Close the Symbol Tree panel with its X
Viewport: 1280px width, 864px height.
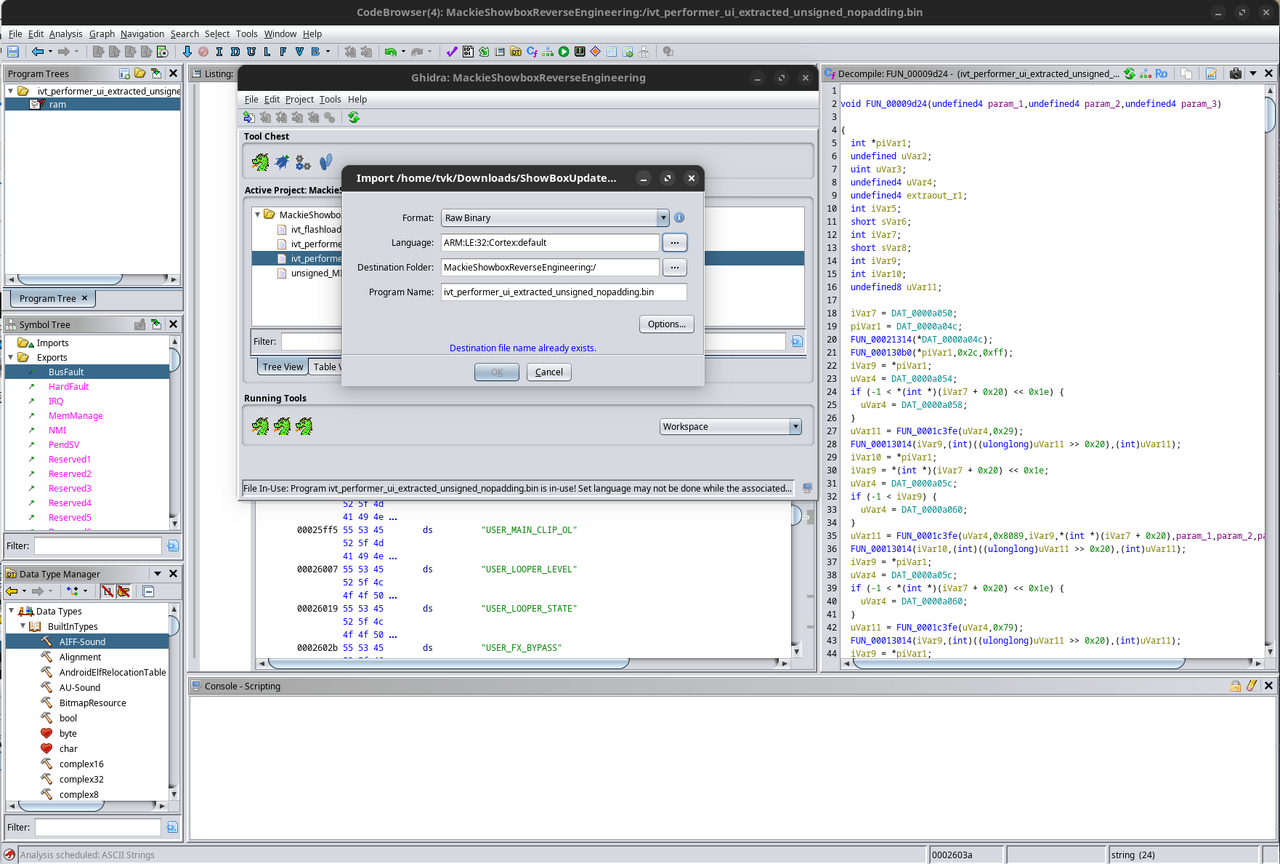click(x=173, y=324)
